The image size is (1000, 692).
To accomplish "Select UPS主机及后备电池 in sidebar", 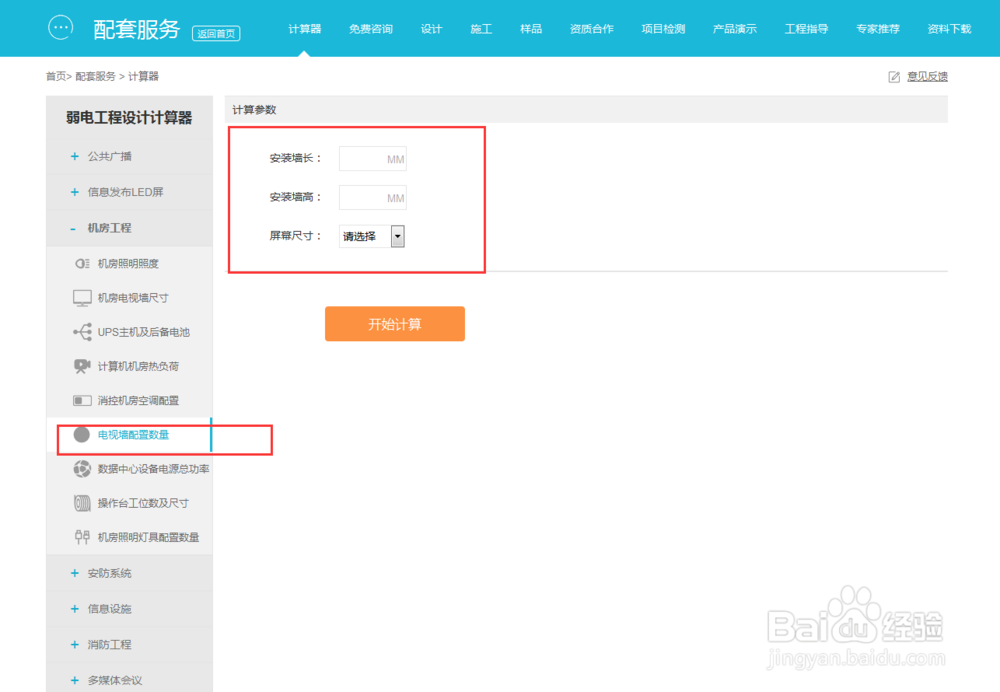I will coord(143,332).
